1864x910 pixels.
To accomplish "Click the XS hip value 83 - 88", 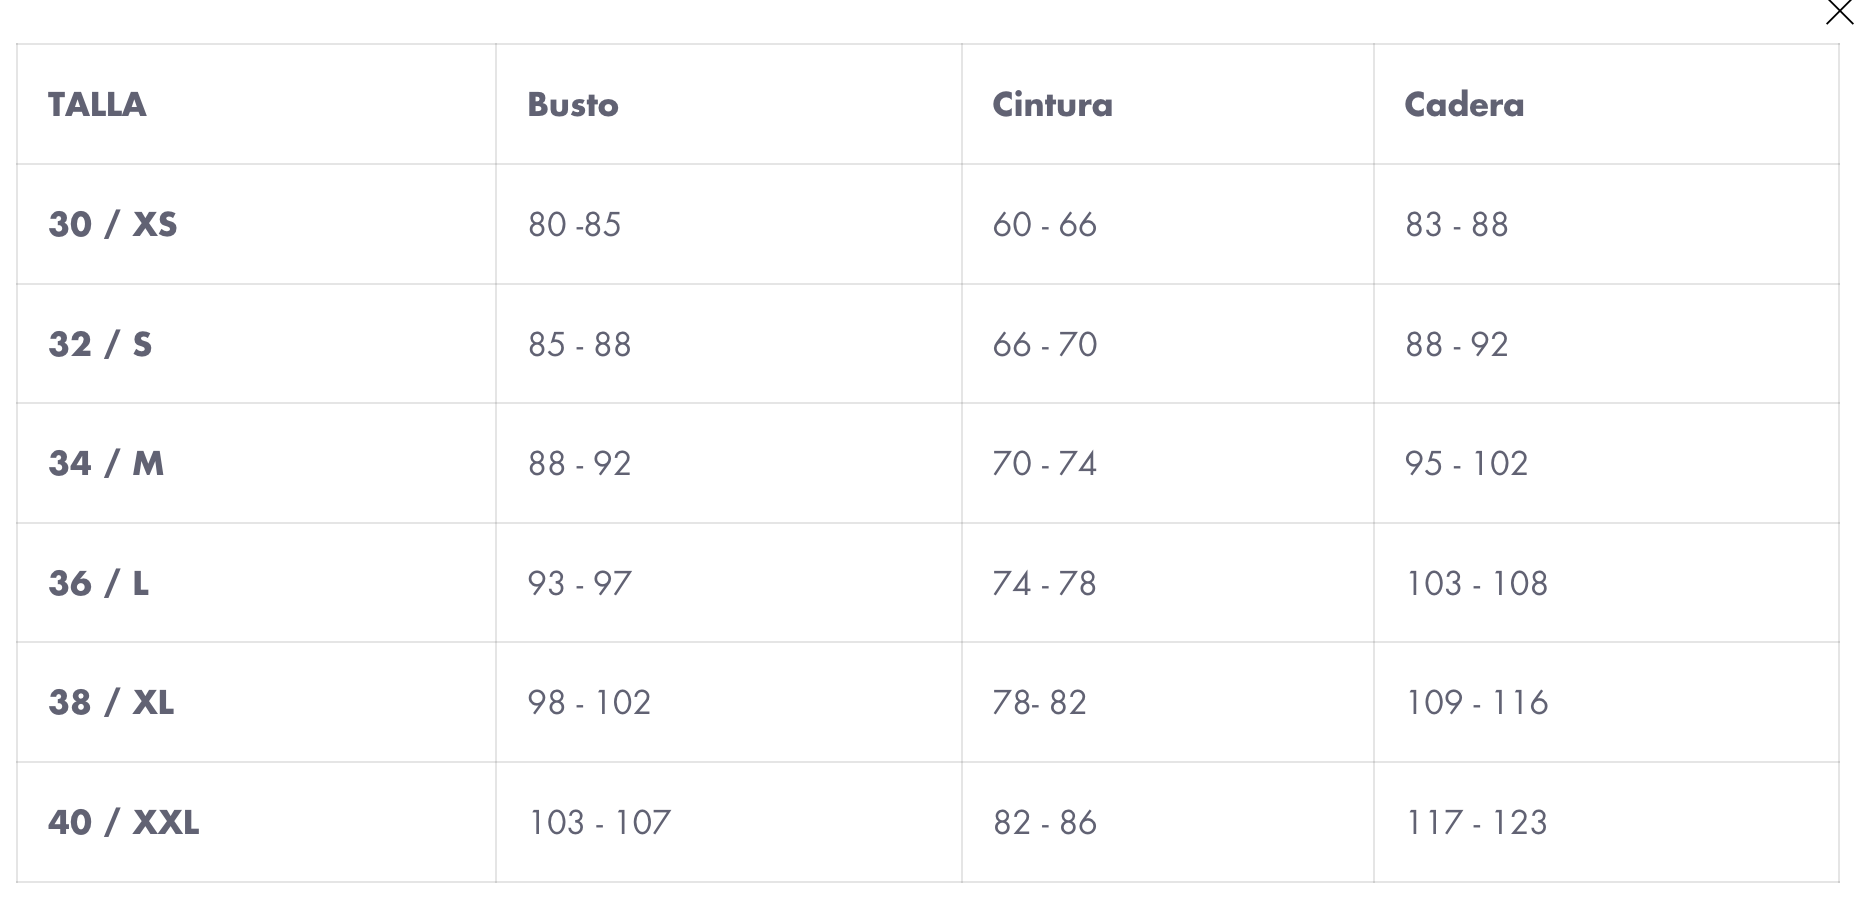I will tap(1457, 224).
